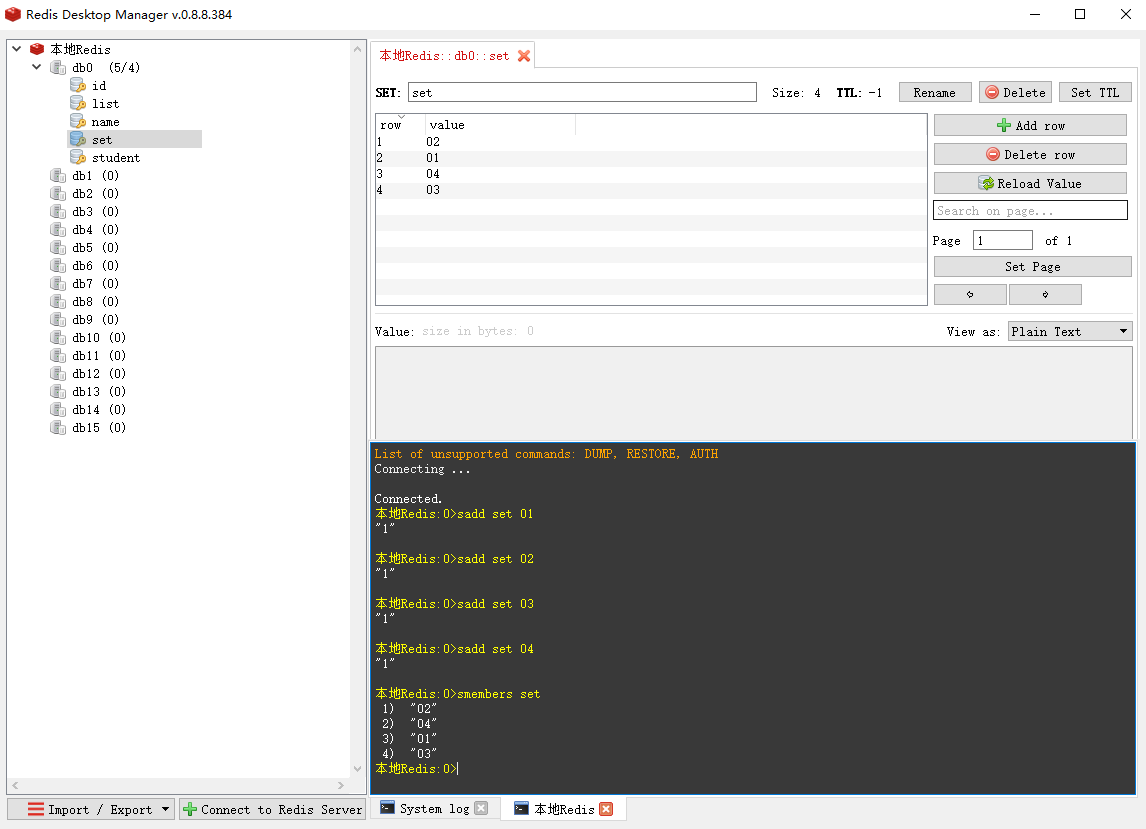Image resolution: width=1146 pixels, height=829 pixels.
Task: Reload the set value
Action: (x=1031, y=183)
